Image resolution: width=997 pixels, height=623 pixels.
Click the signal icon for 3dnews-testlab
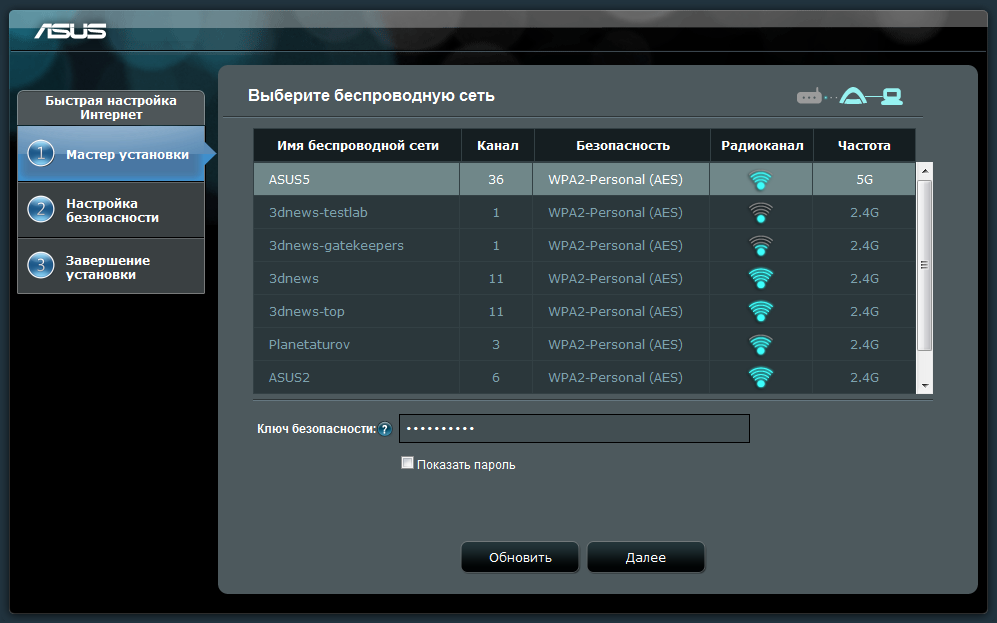pyautogui.click(x=760, y=212)
